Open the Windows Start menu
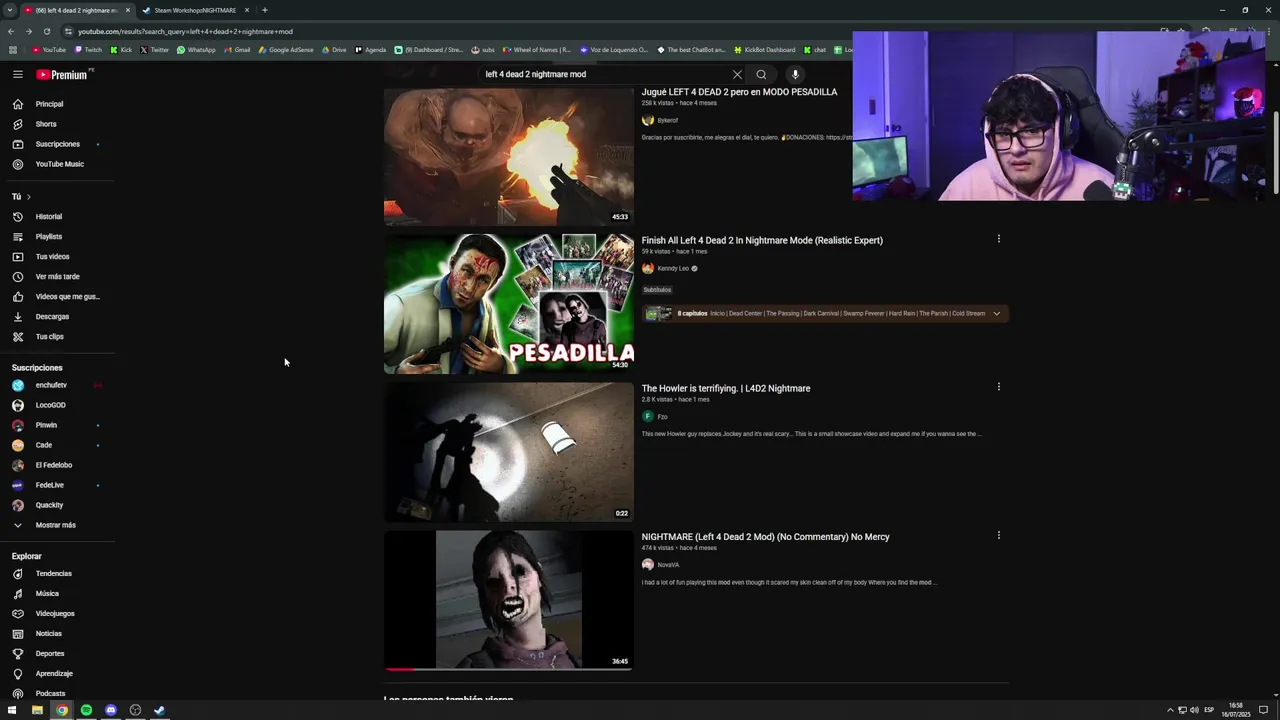1280x720 pixels. pos(12,710)
